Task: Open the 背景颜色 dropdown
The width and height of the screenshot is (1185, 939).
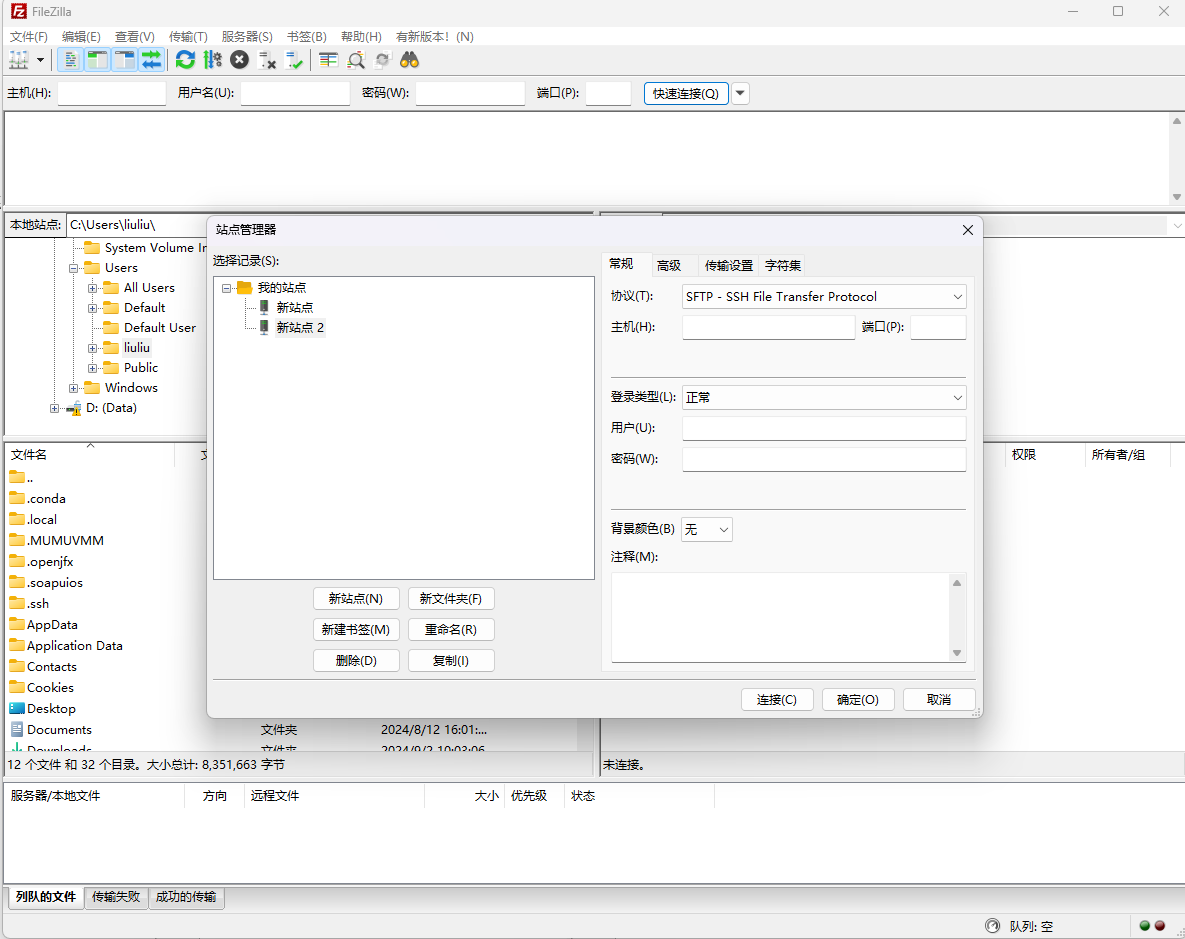Action: [x=724, y=529]
